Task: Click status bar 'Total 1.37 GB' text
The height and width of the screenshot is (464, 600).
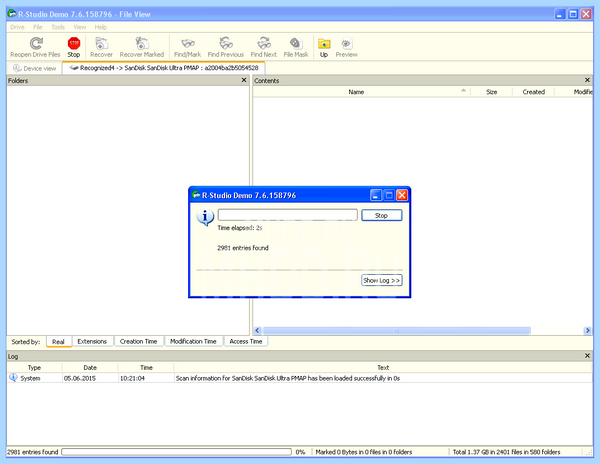Action: pos(507,452)
